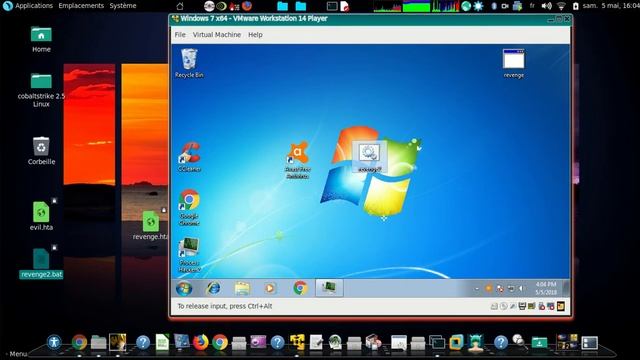Open Windows Media Player from the taskbar
The image size is (640, 360).
click(269, 288)
